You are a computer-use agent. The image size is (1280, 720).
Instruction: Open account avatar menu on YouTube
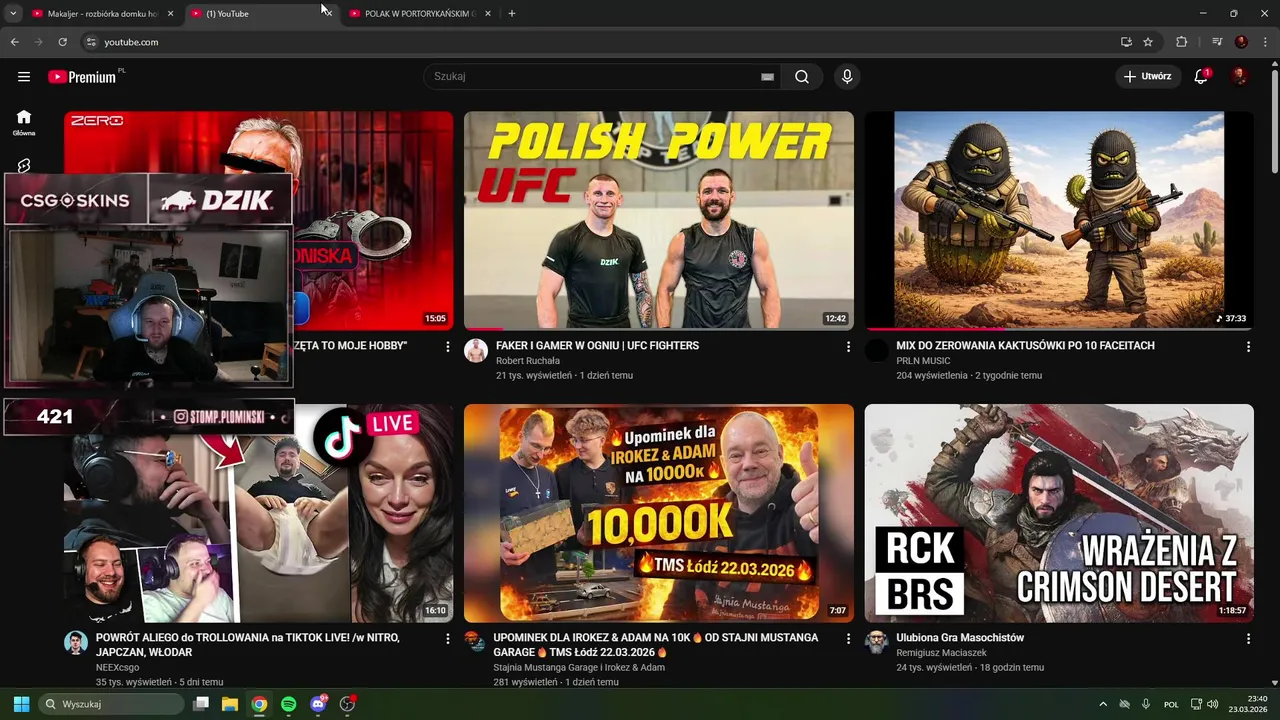(x=1239, y=76)
